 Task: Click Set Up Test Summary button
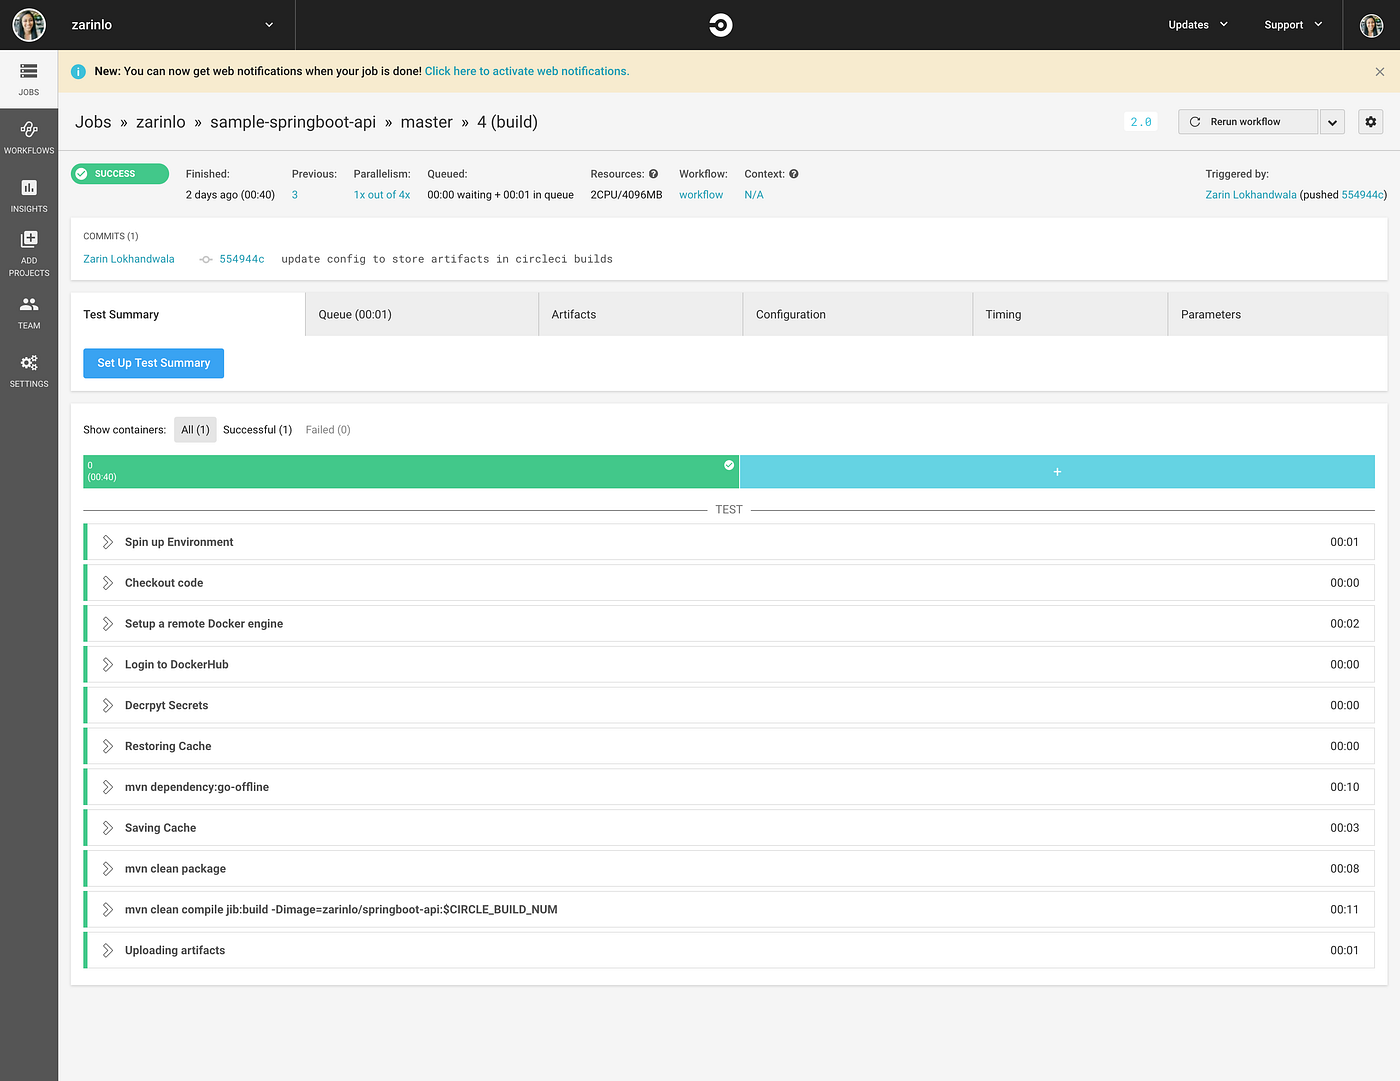[154, 363]
